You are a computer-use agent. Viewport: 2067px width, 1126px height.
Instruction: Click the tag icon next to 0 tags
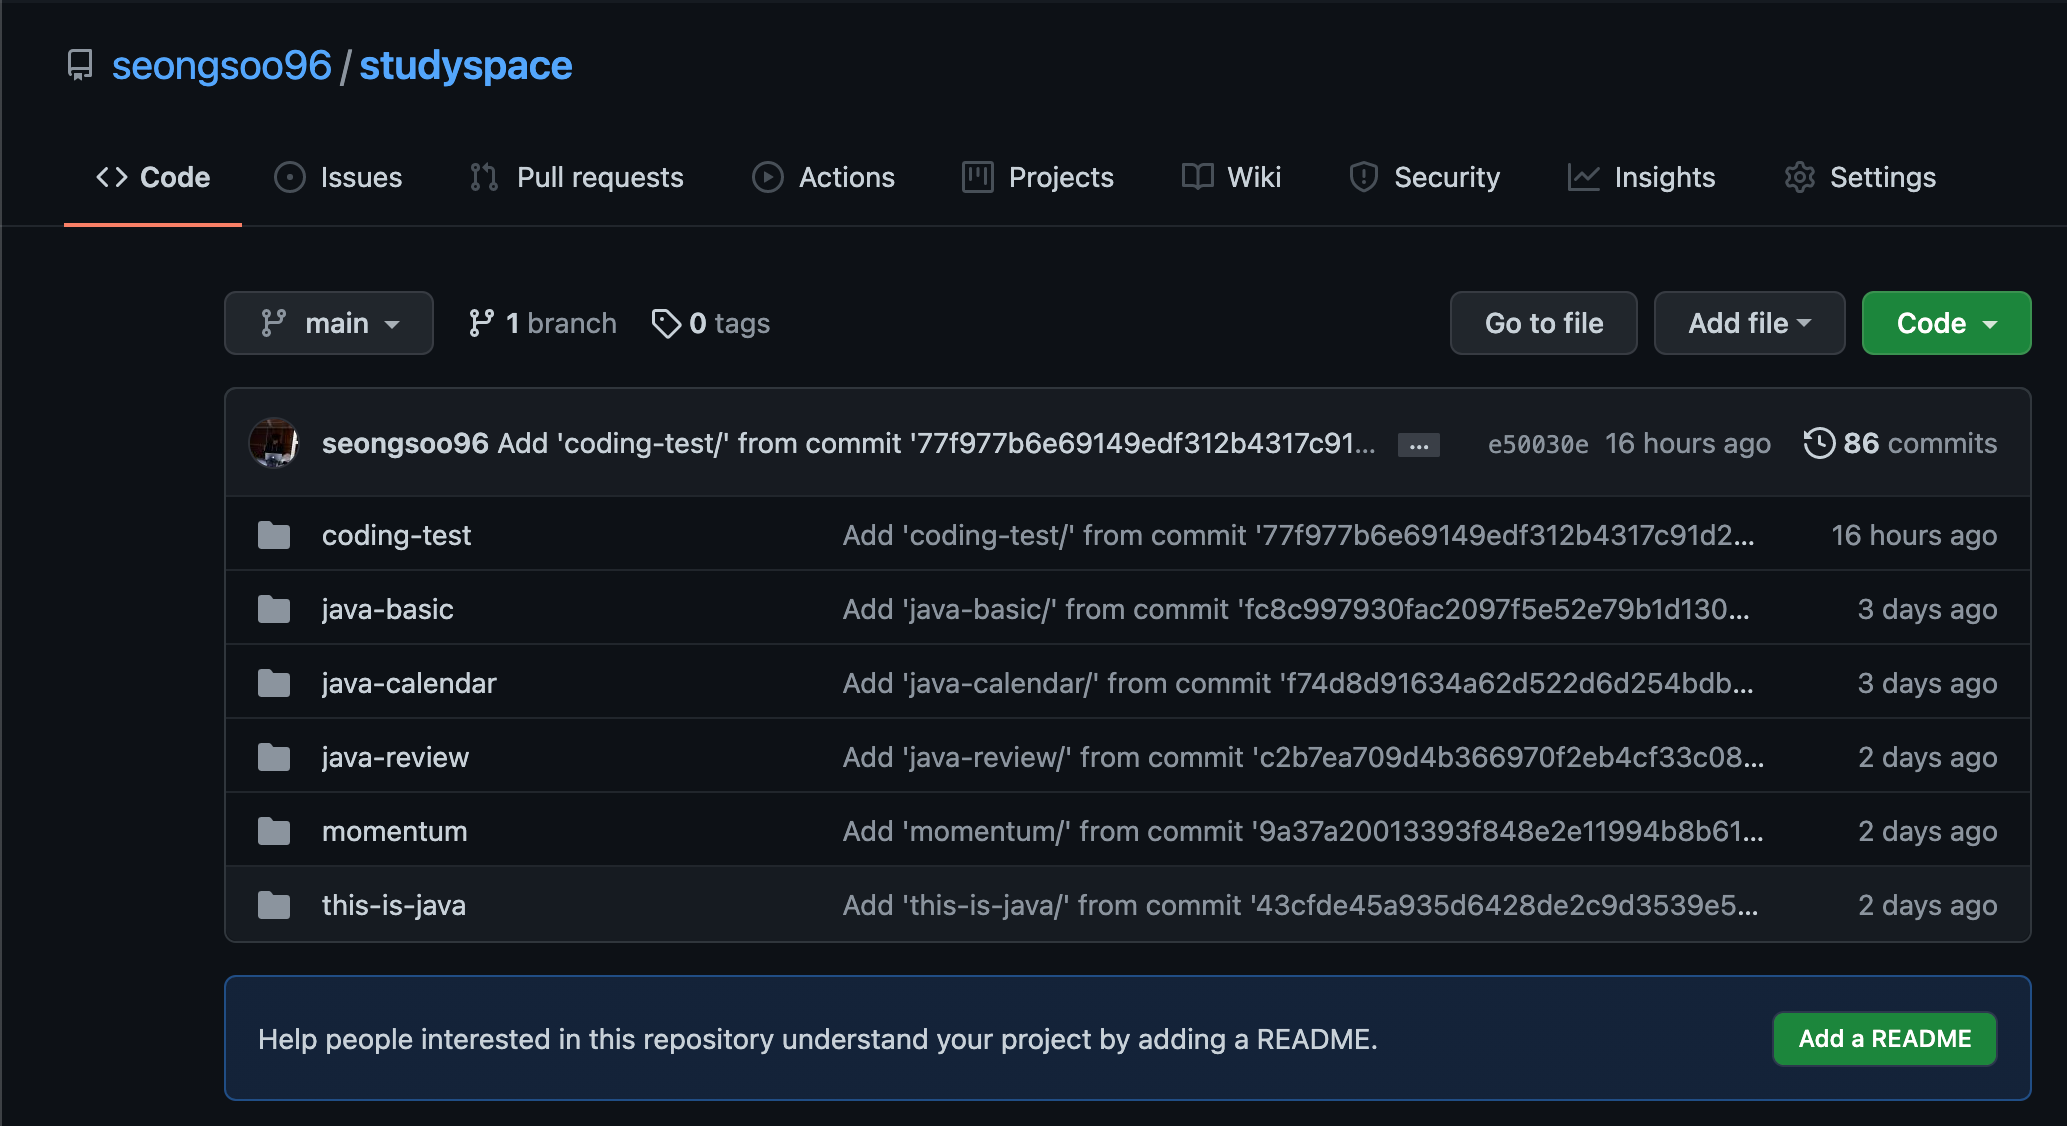coord(666,323)
